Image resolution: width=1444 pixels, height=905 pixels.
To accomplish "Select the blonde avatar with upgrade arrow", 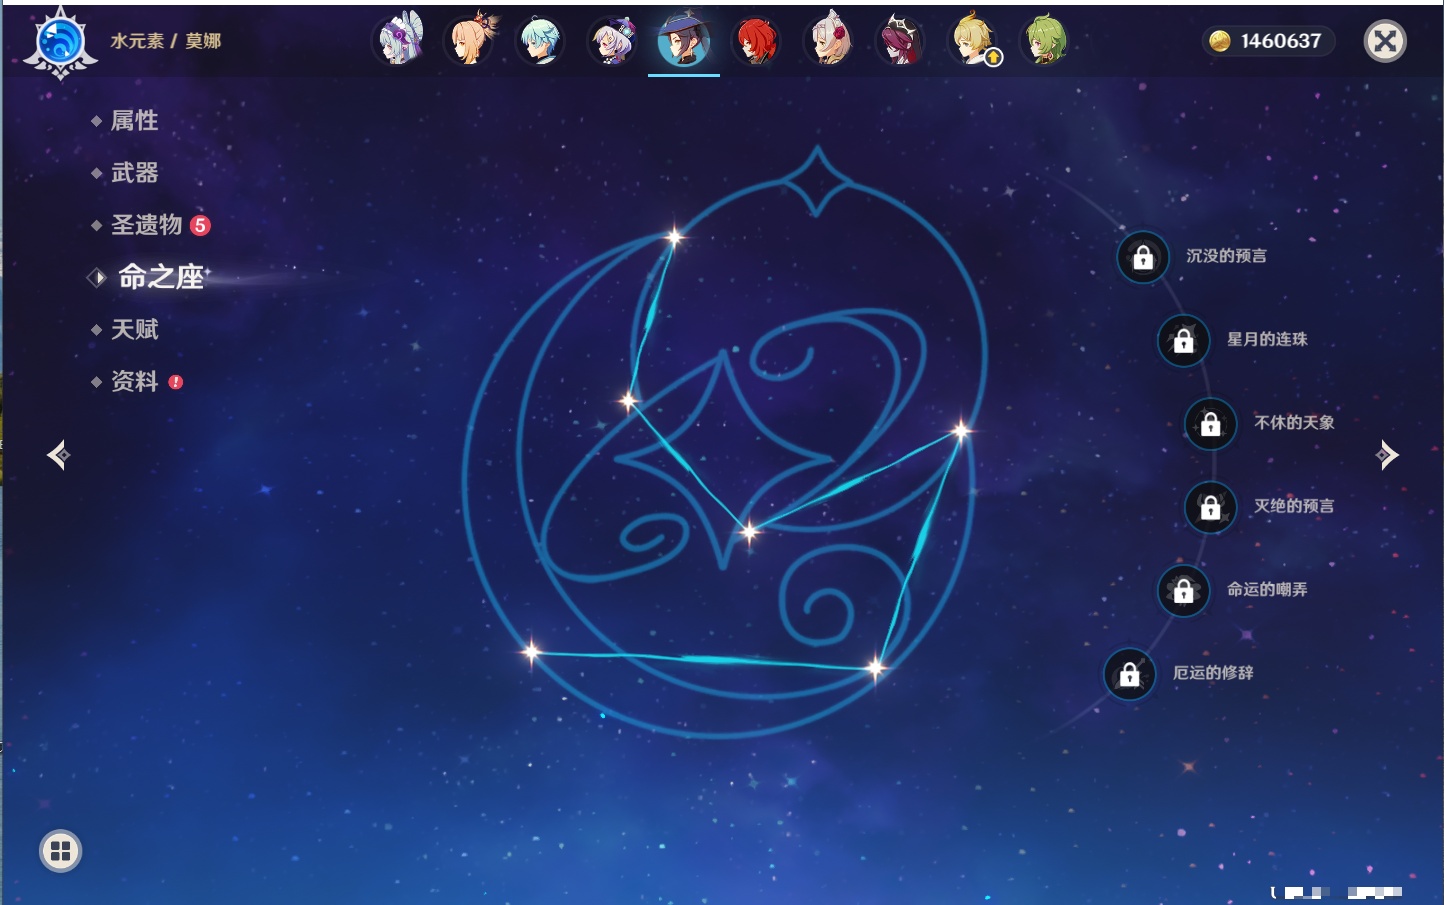I will point(972,41).
